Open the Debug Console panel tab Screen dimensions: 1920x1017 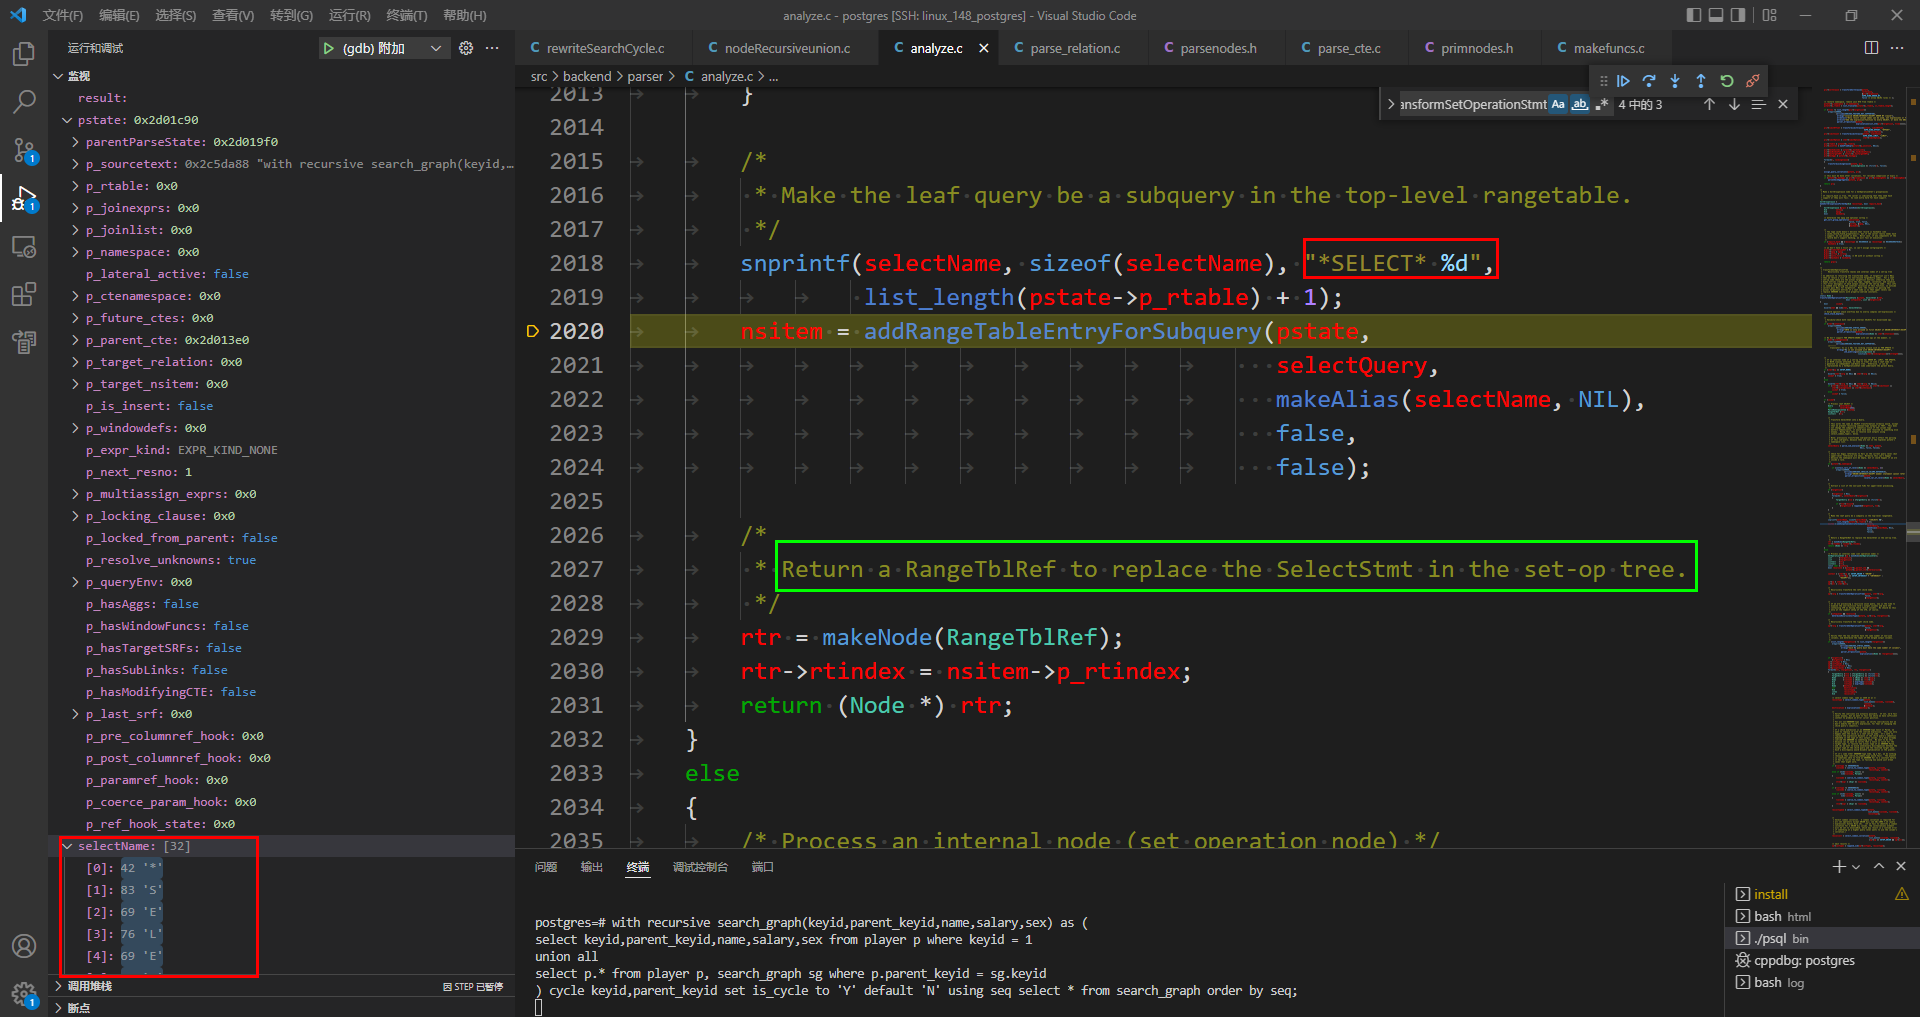click(x=700, y=867)
